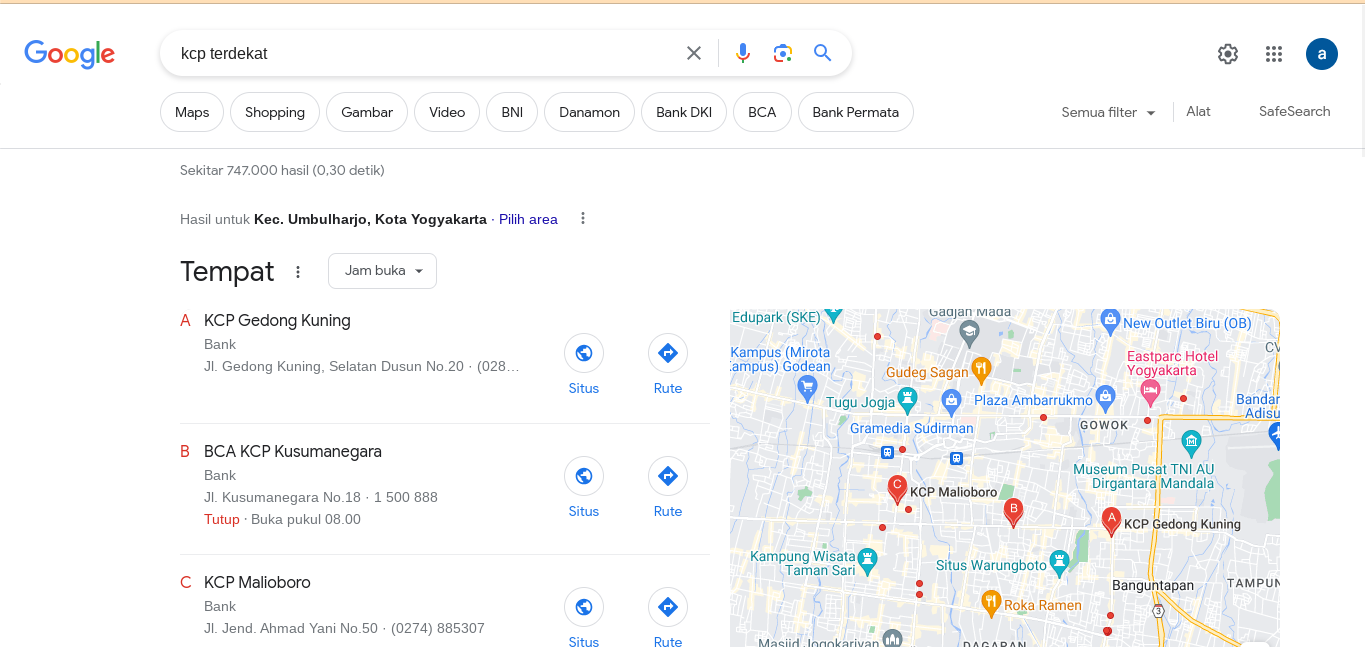Select the BNI filter chip
The image size is (1365, 647).
click(x=512, y=112)
